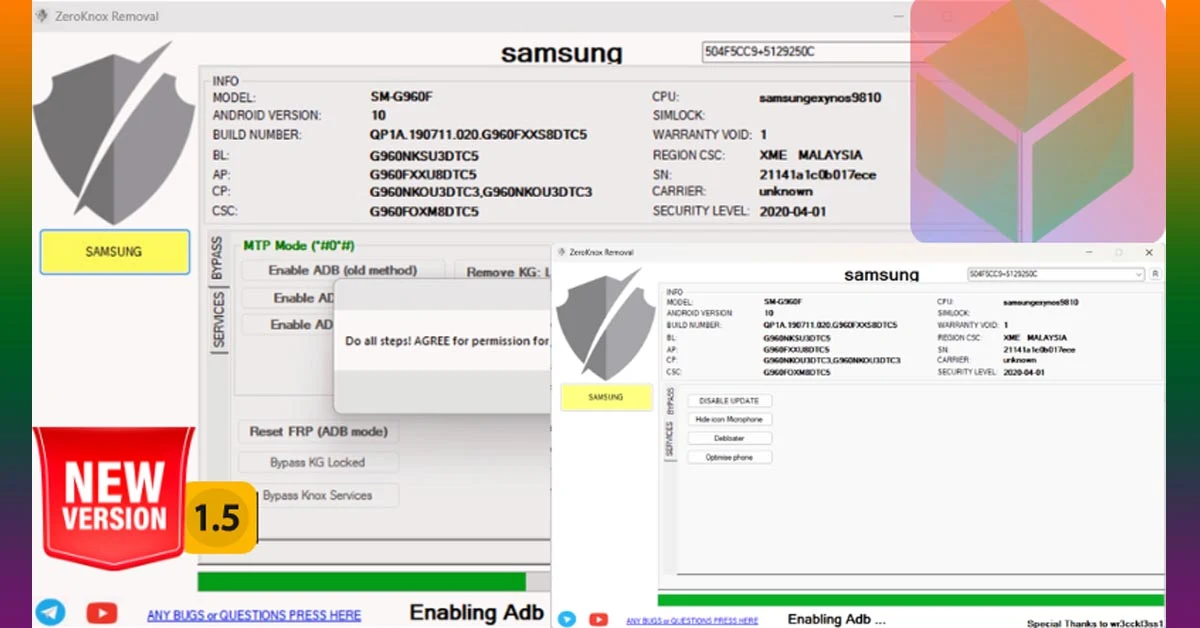
Task: Click the Optimise phone button
Action: 729,458
